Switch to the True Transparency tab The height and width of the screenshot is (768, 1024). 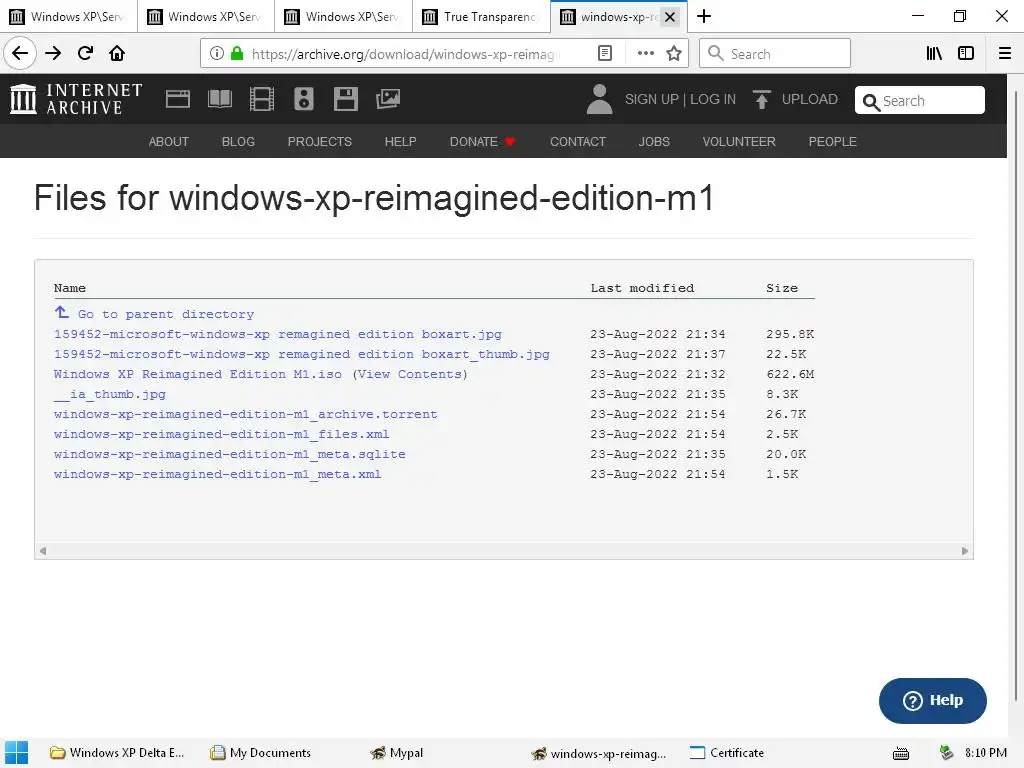click(481, 16)
